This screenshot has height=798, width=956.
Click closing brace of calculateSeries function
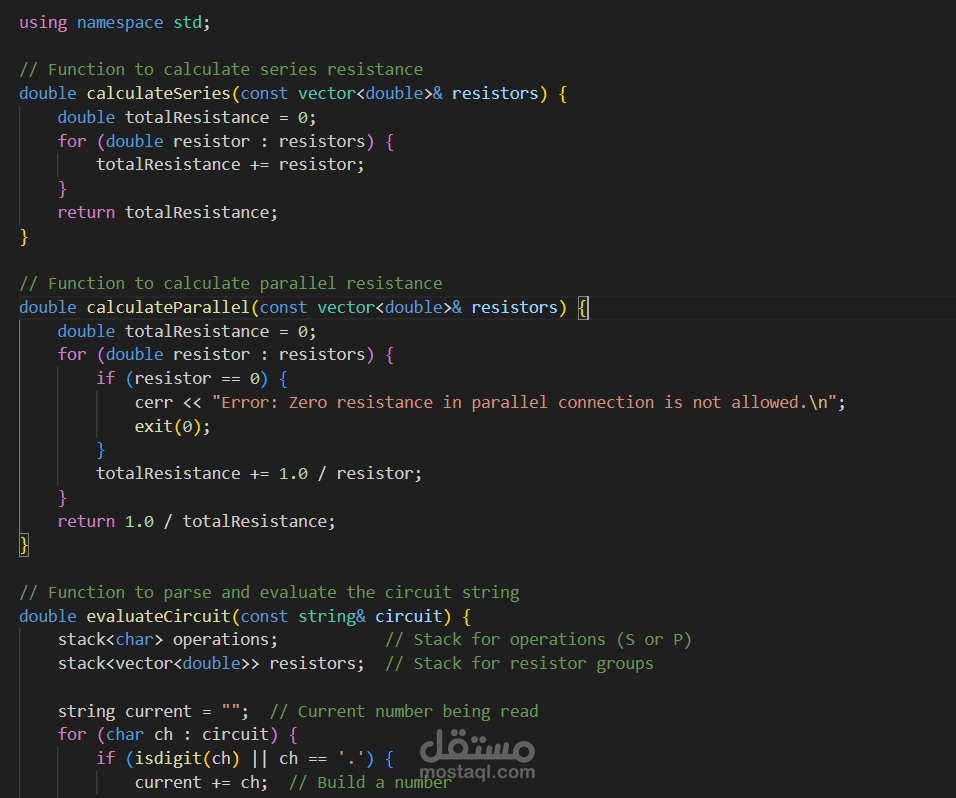[24, 237]
